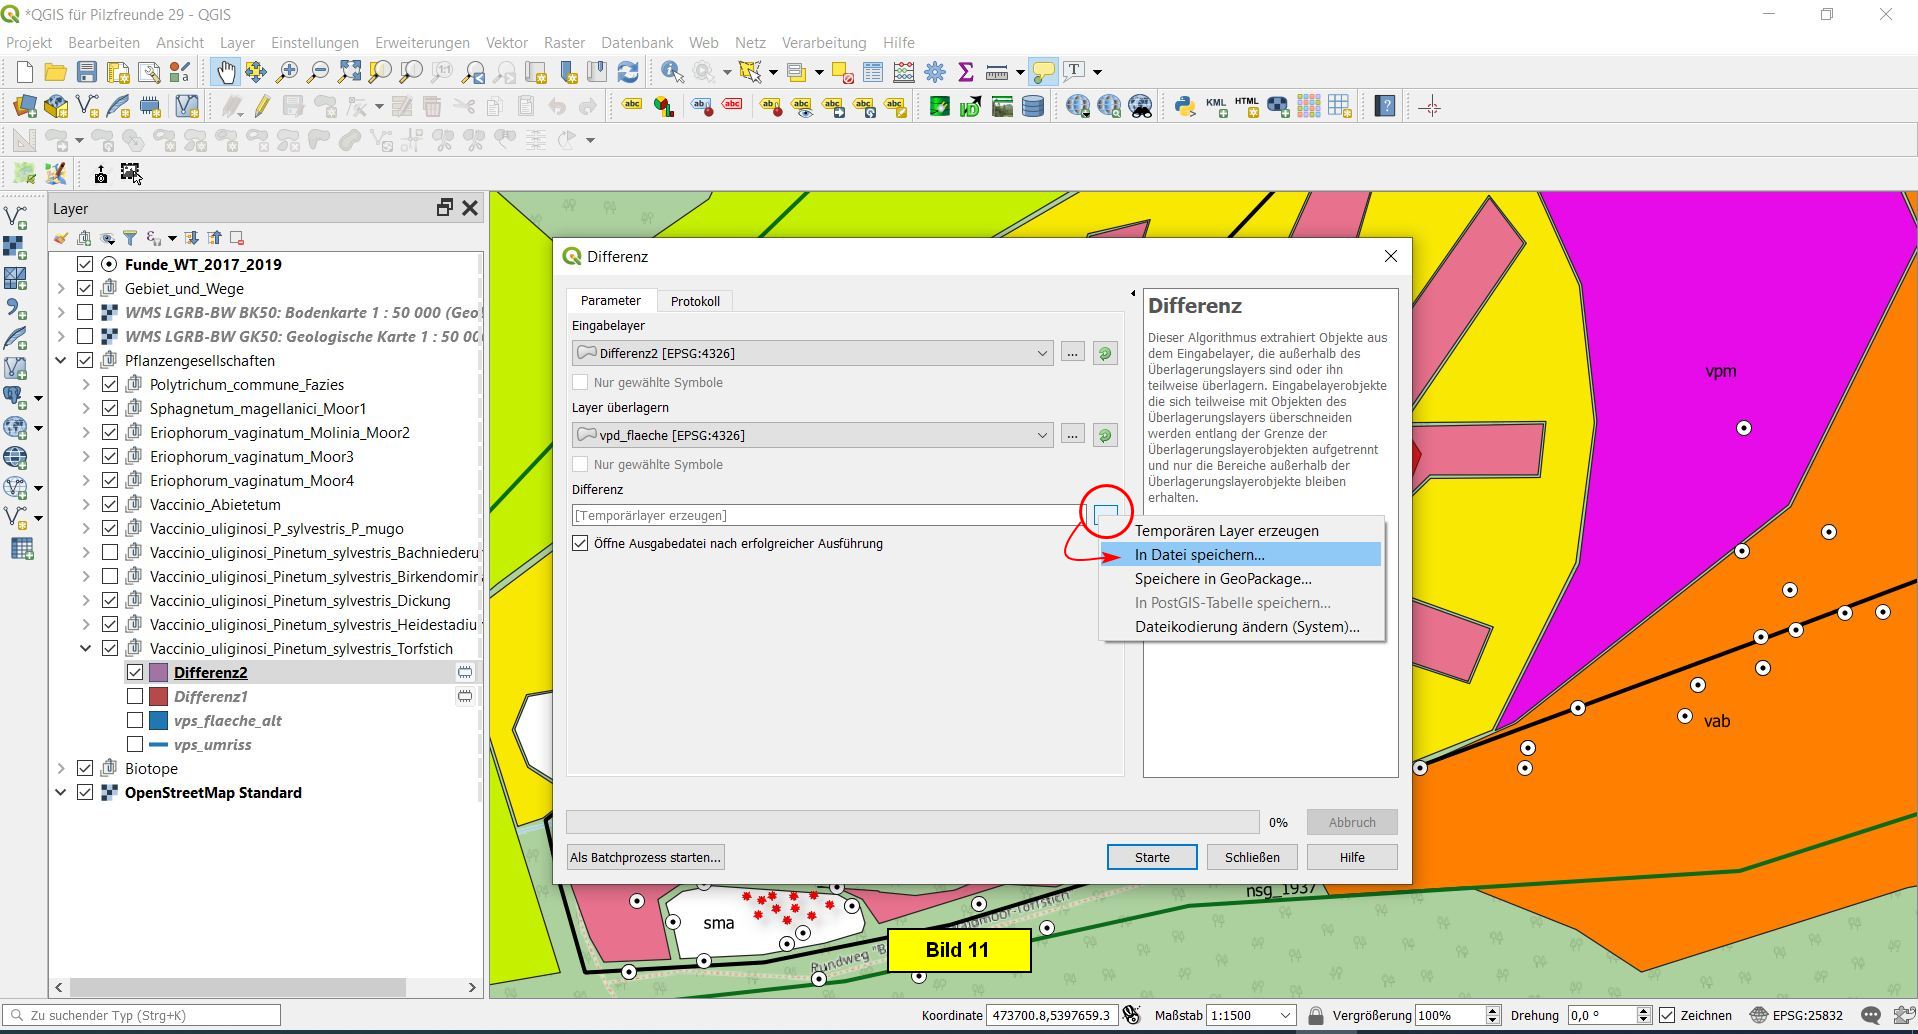Click the Save Project icon
Viewport: 1918px width, 1034px height.
click(x=87, y=72)
